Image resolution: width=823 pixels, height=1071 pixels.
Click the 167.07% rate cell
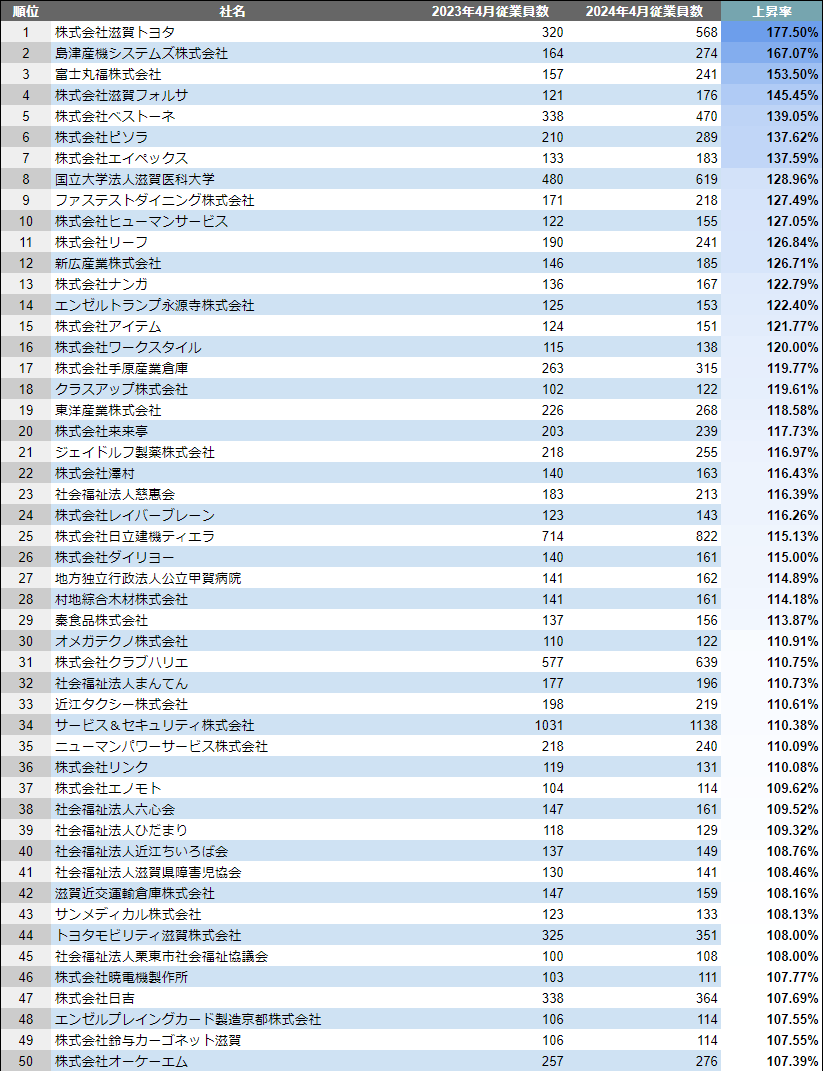point(772,53)
